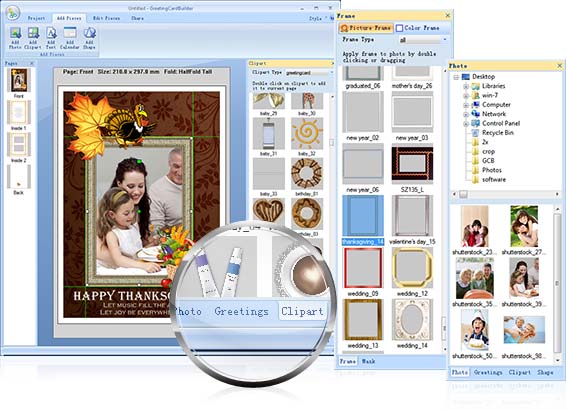
Task: Click the Photo thumbnails vertical scrollbar
Action: pyautogui.click(x=557, y=282)
